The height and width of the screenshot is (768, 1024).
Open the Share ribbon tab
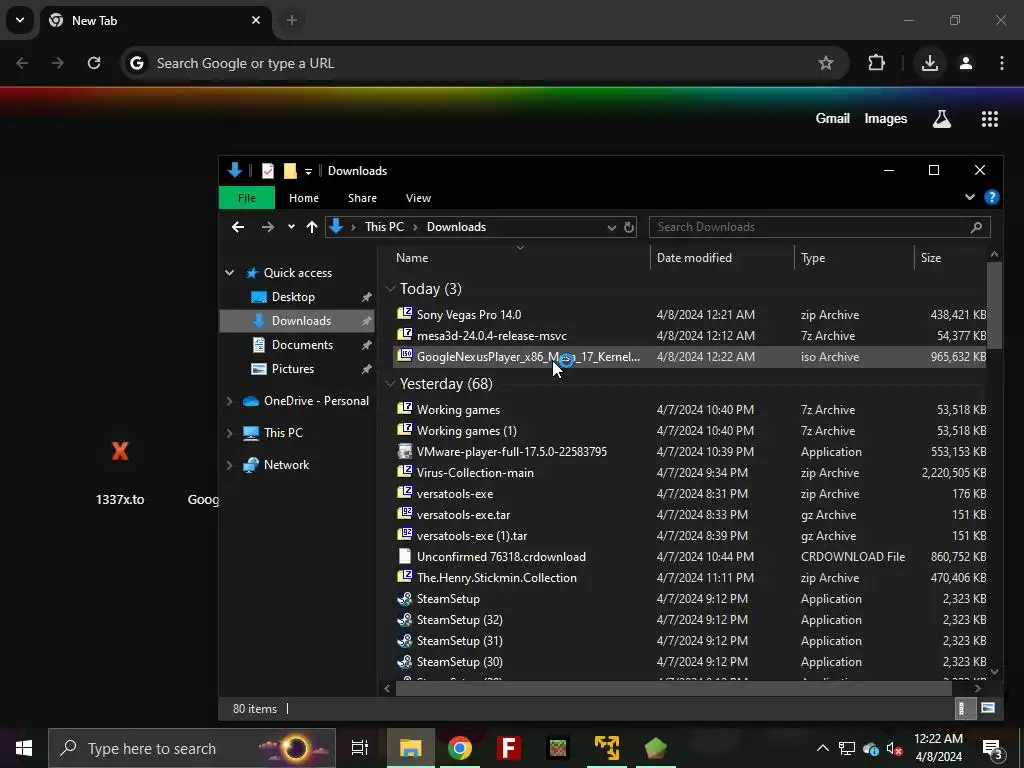coord(362,198)
